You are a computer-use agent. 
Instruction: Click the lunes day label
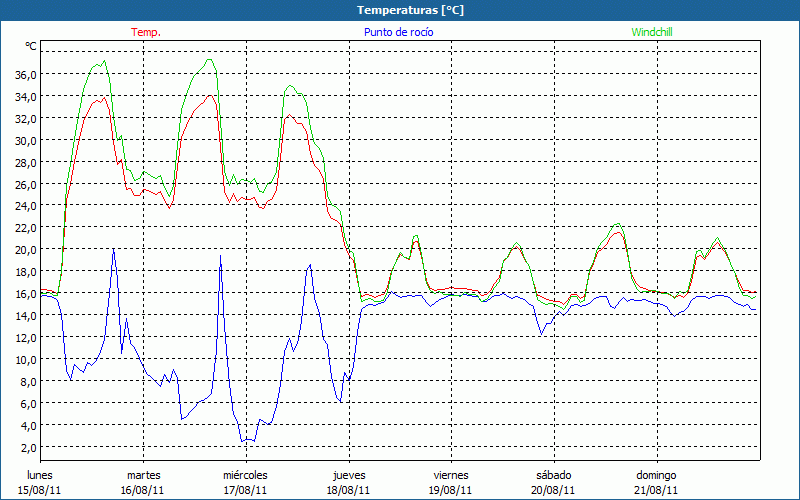tap(41, 475)
